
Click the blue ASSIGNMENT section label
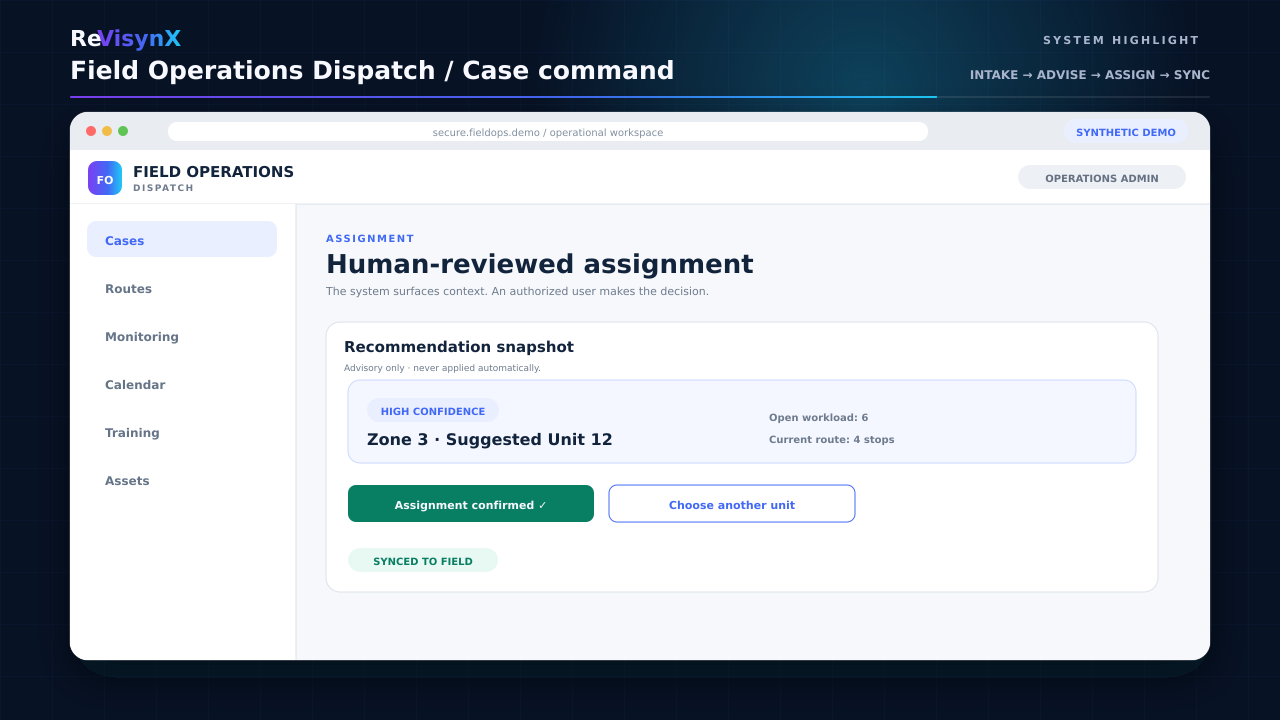click(x=370, y=238)
